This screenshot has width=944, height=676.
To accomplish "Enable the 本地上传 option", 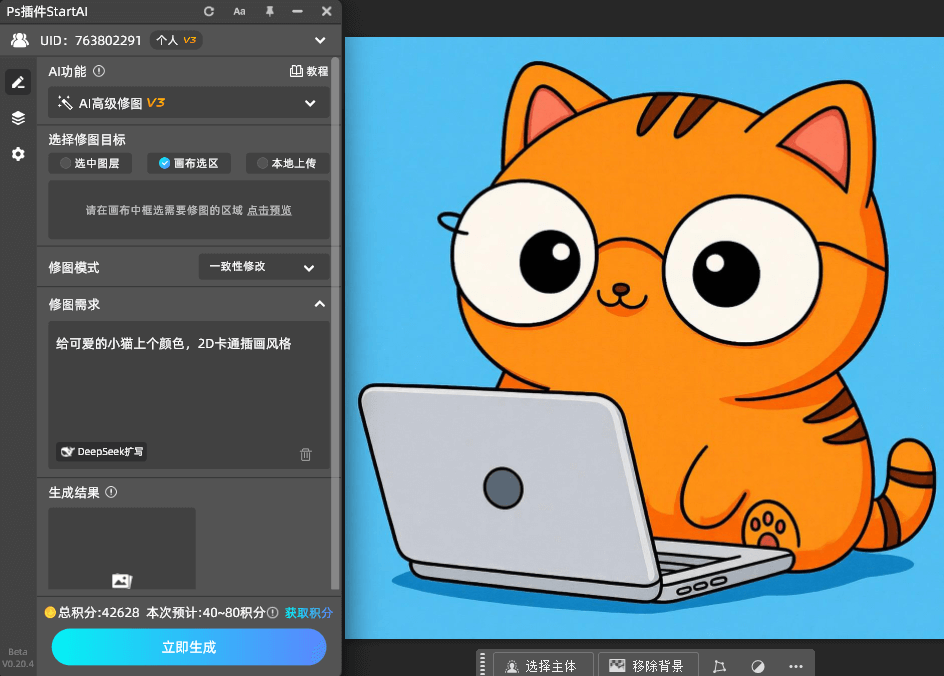I will pyautogui.click(x=287, y=163).
